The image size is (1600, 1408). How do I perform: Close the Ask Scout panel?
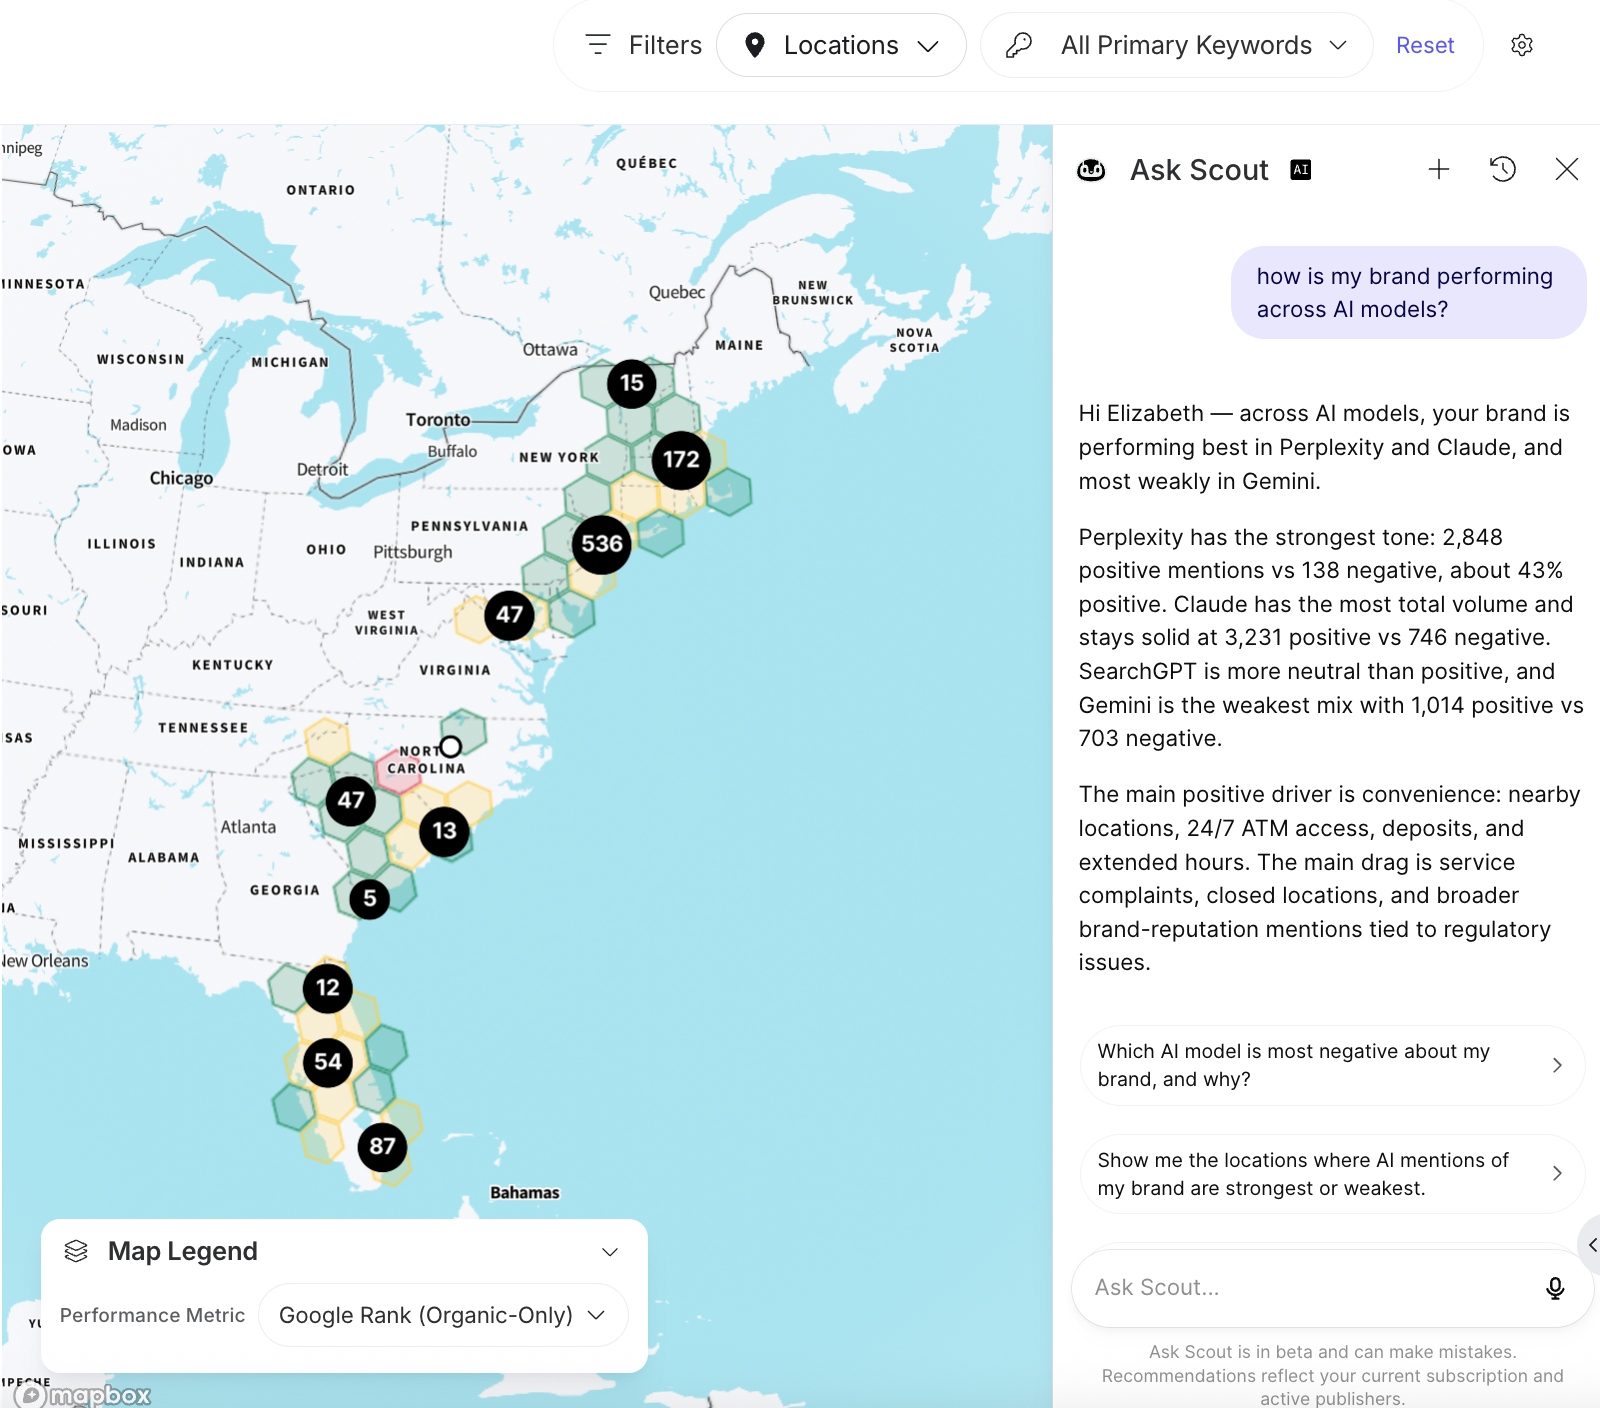pos(1566,170)
